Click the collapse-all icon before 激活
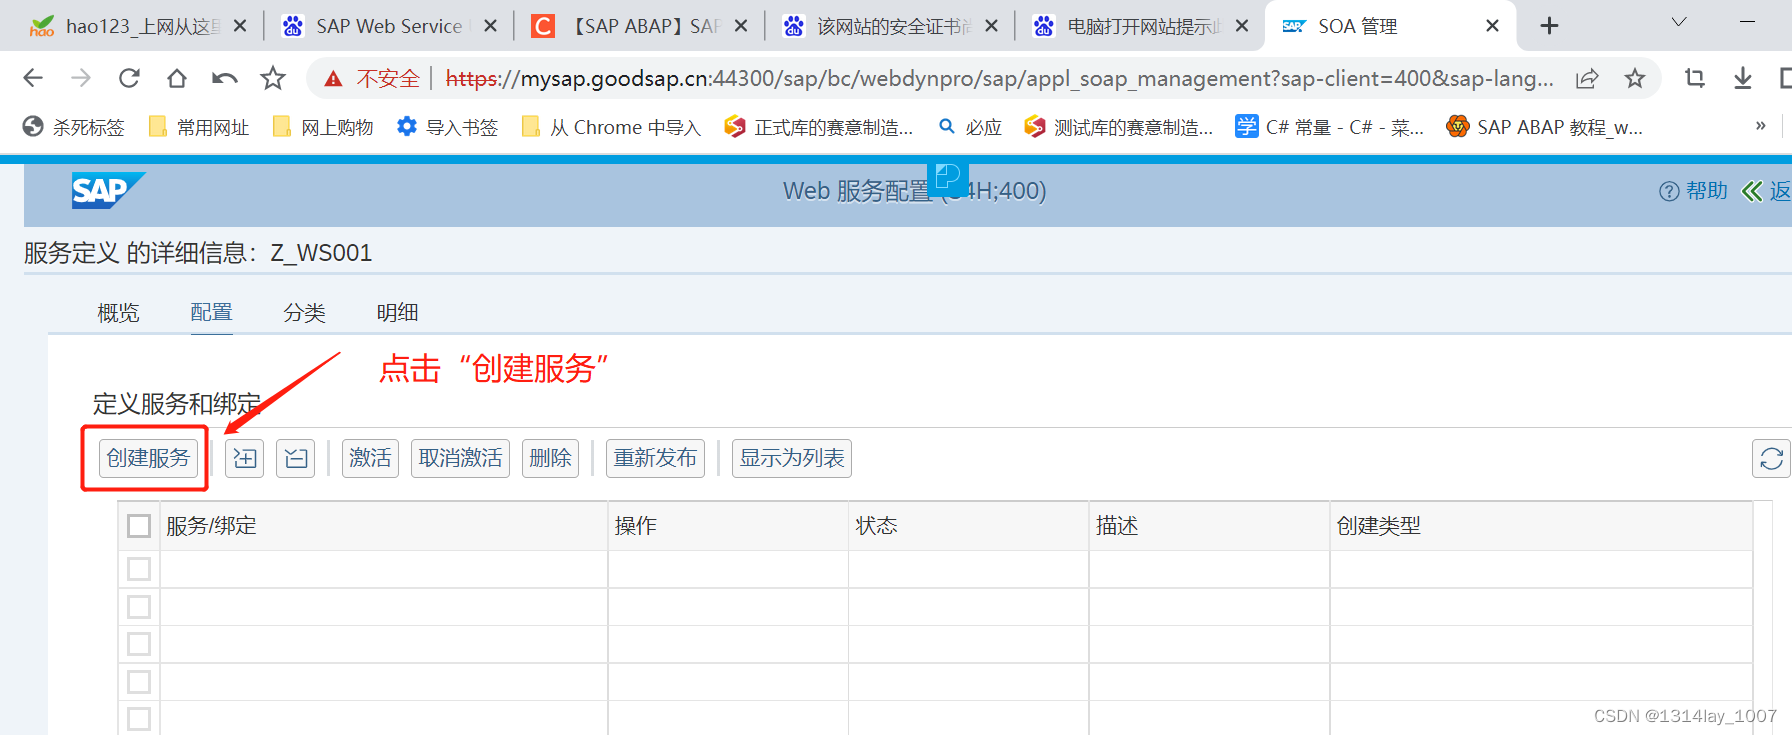This screenshot has width=1792, height=735. coord(296,458)
